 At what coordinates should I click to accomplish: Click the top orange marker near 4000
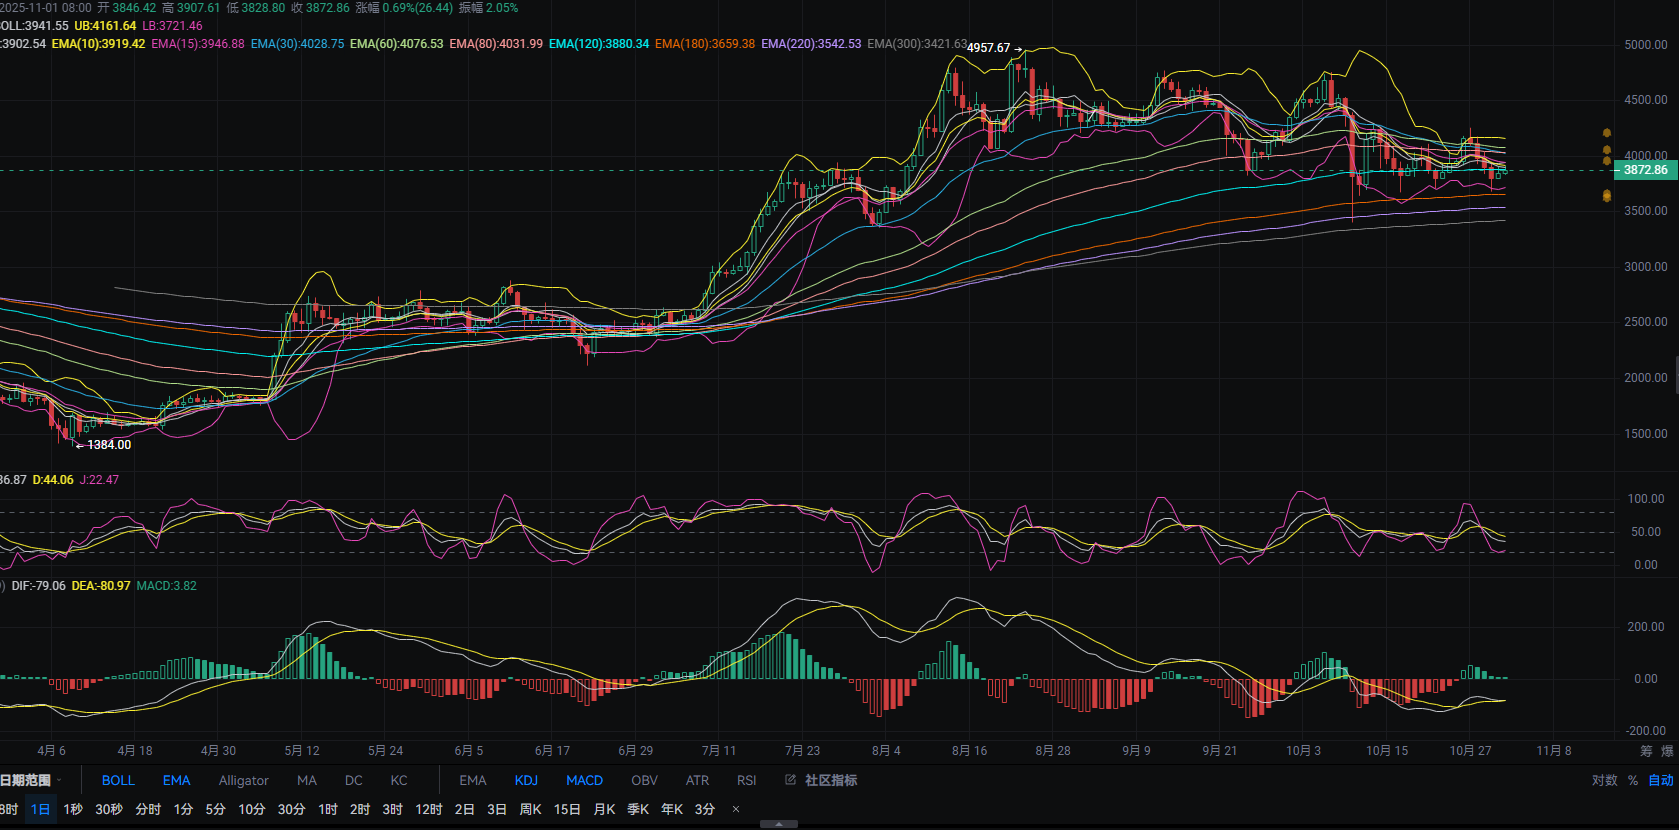pos(1606,133)
